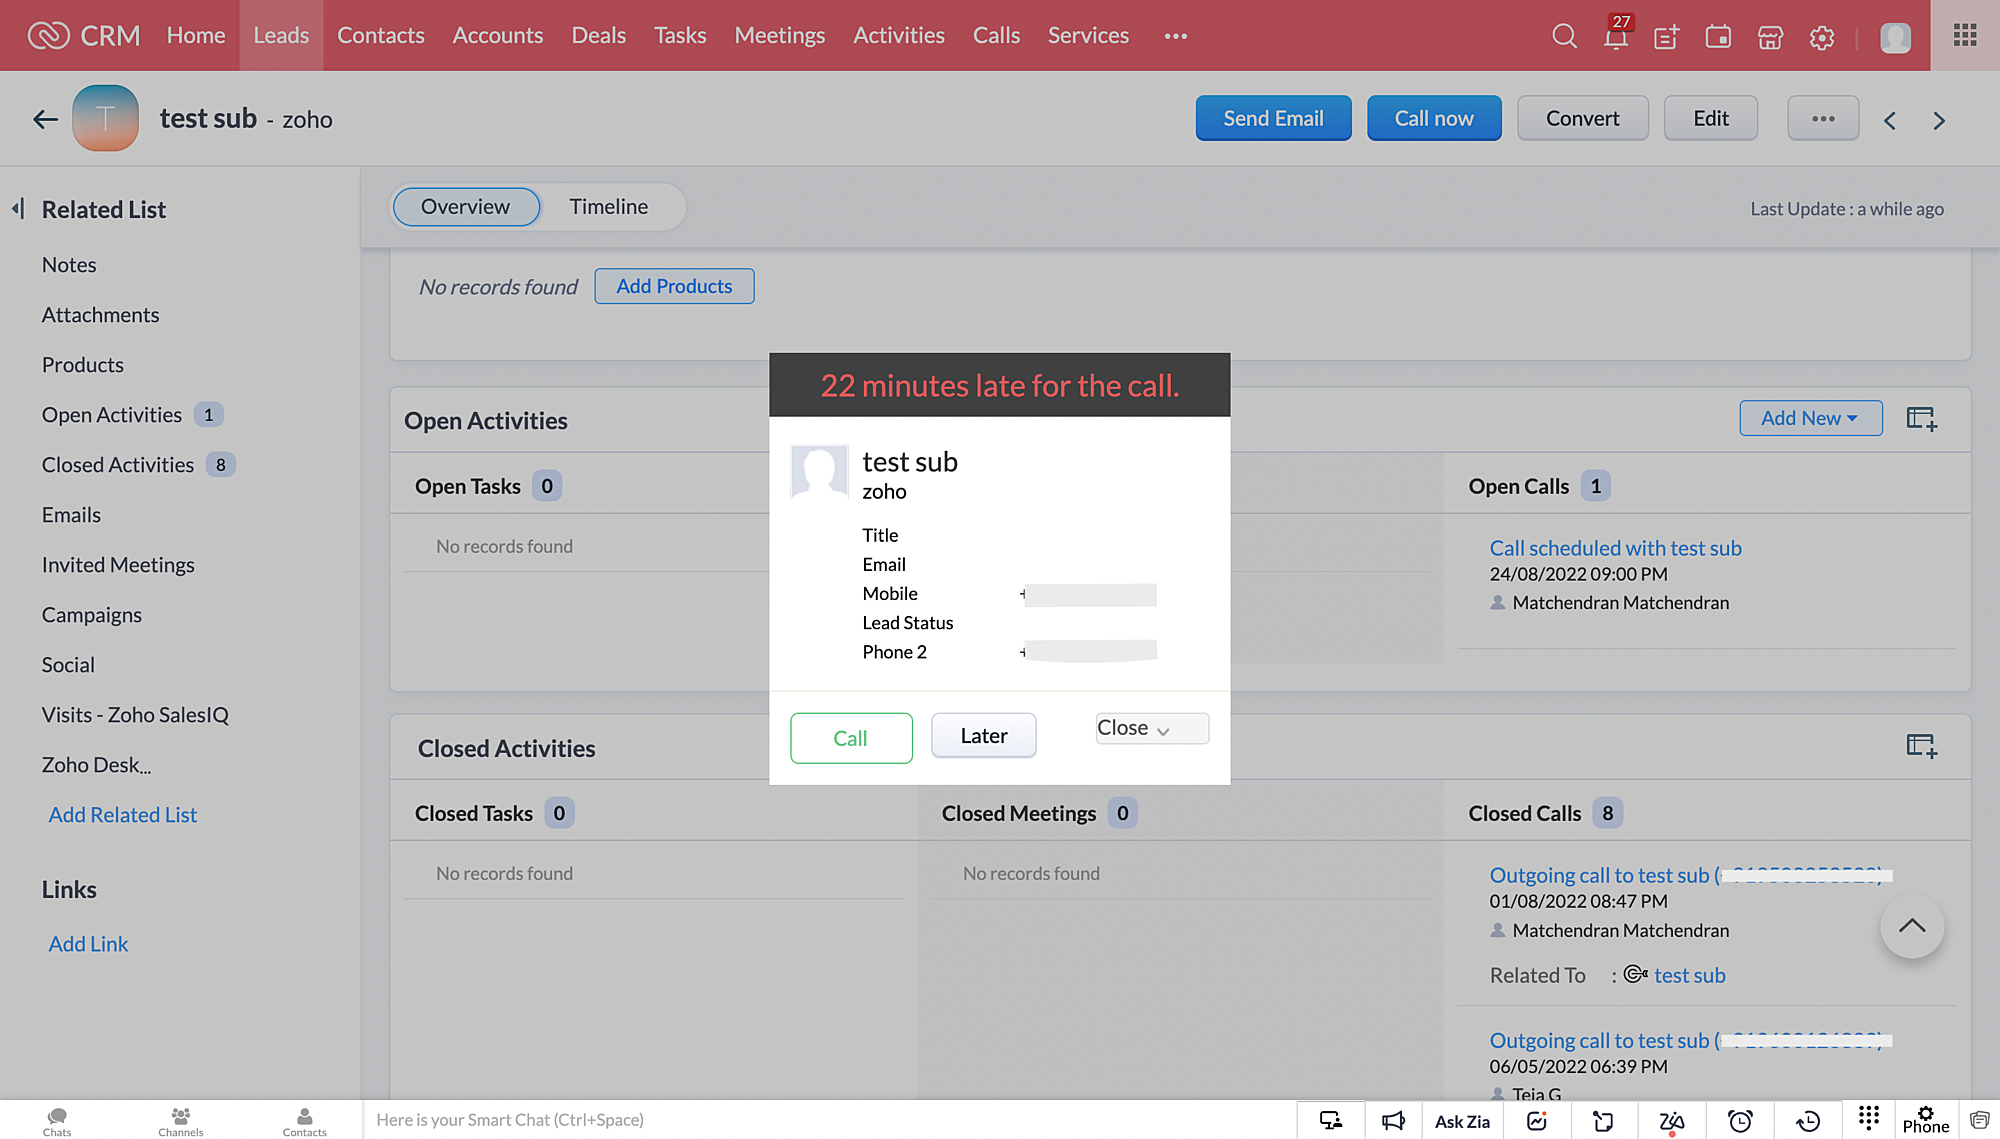
Task: Click the Smart Chat input field
Action: 830,1120
